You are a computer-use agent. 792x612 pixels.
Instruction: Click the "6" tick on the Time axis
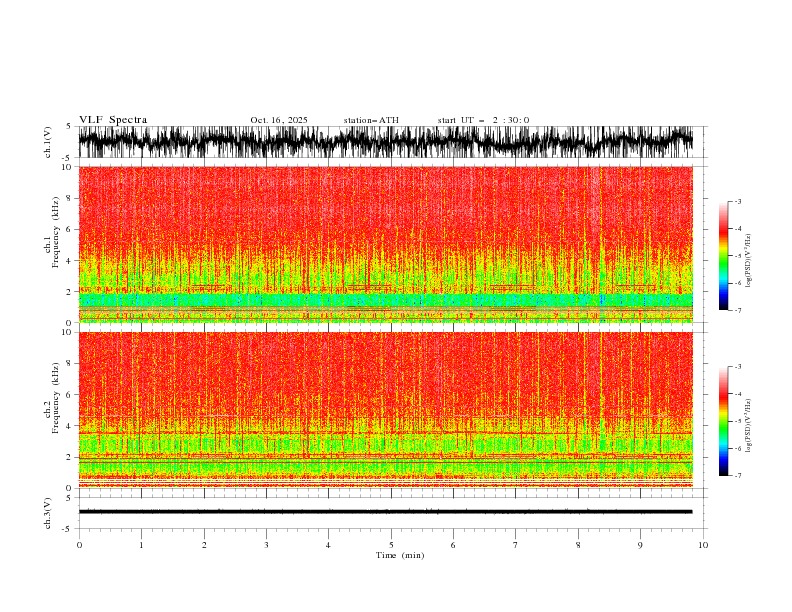coord(453,545)
